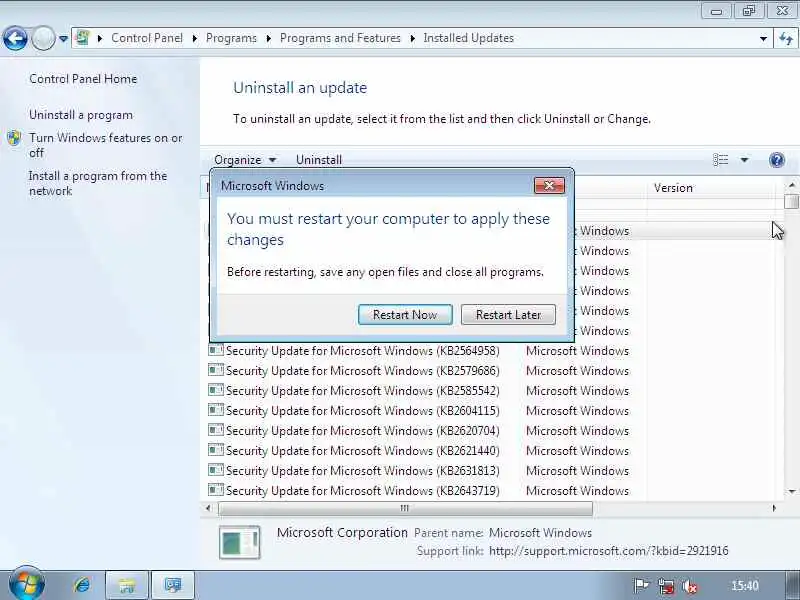Open the Organize menu
This screenshot has width=800, height=600.
point(245,160)
